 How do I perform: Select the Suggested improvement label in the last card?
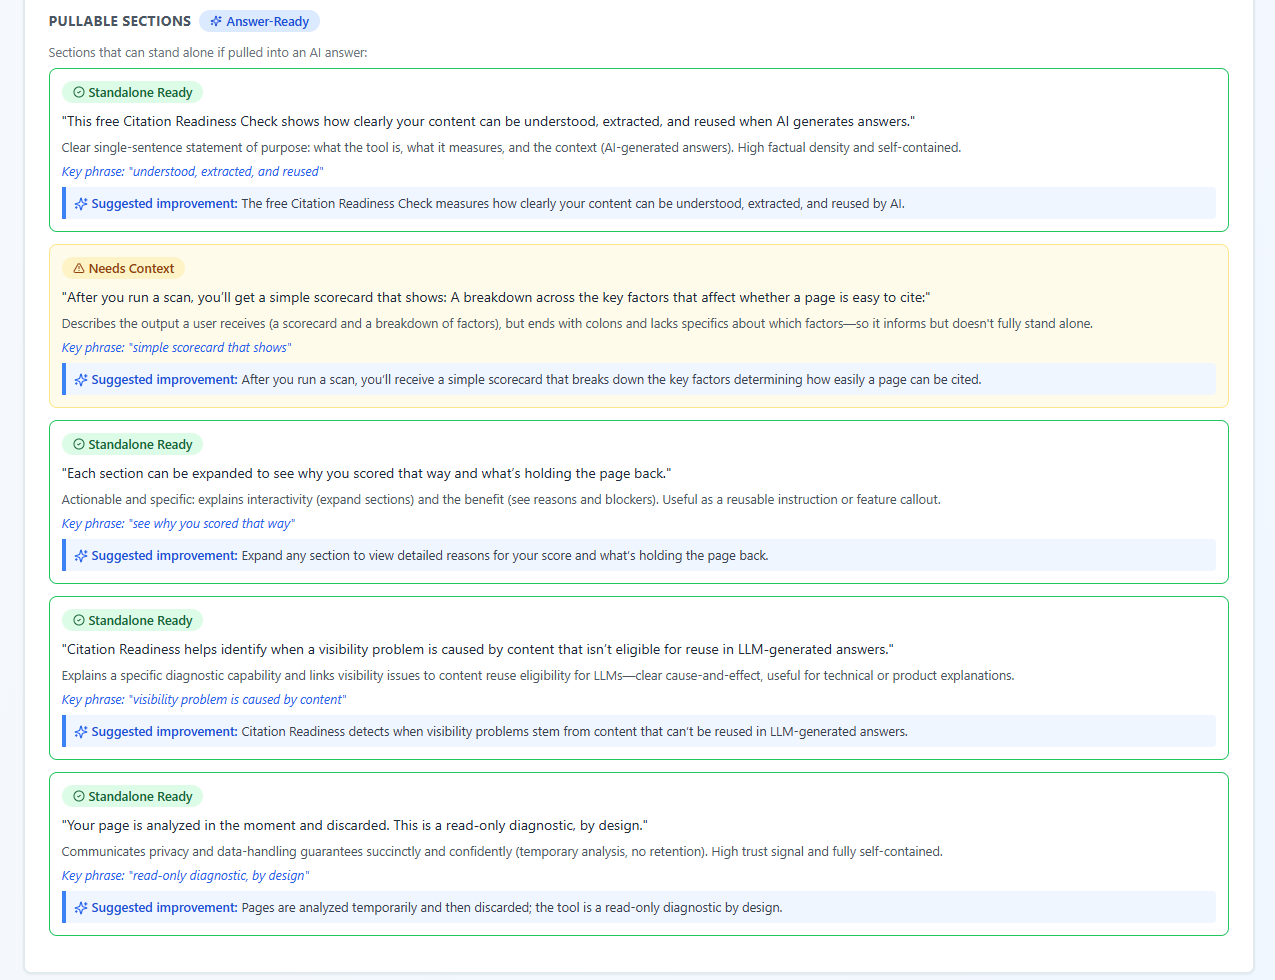click(164, 907)
